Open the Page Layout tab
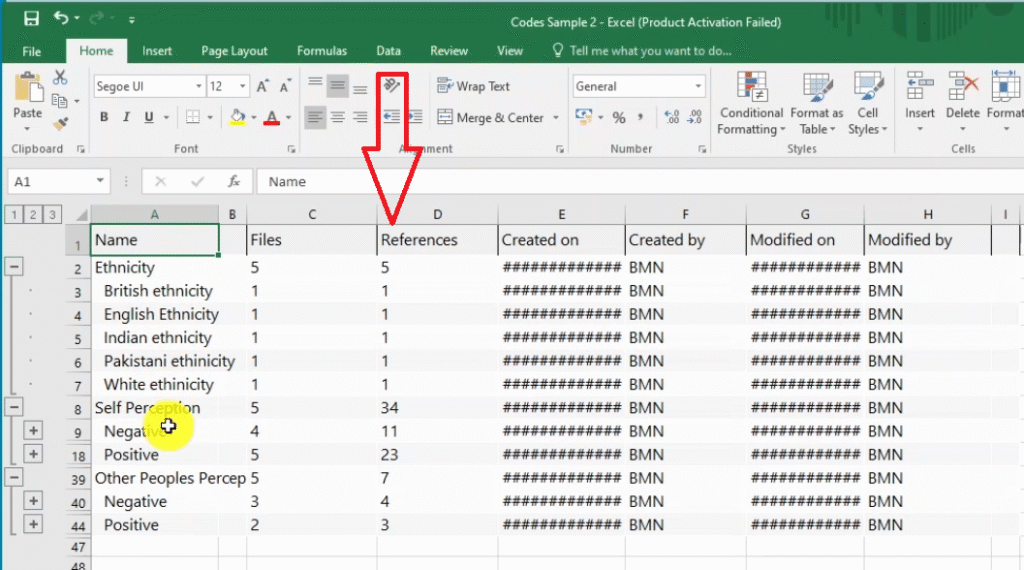This screenshot has height=570, width=1024. pos(234,51)
